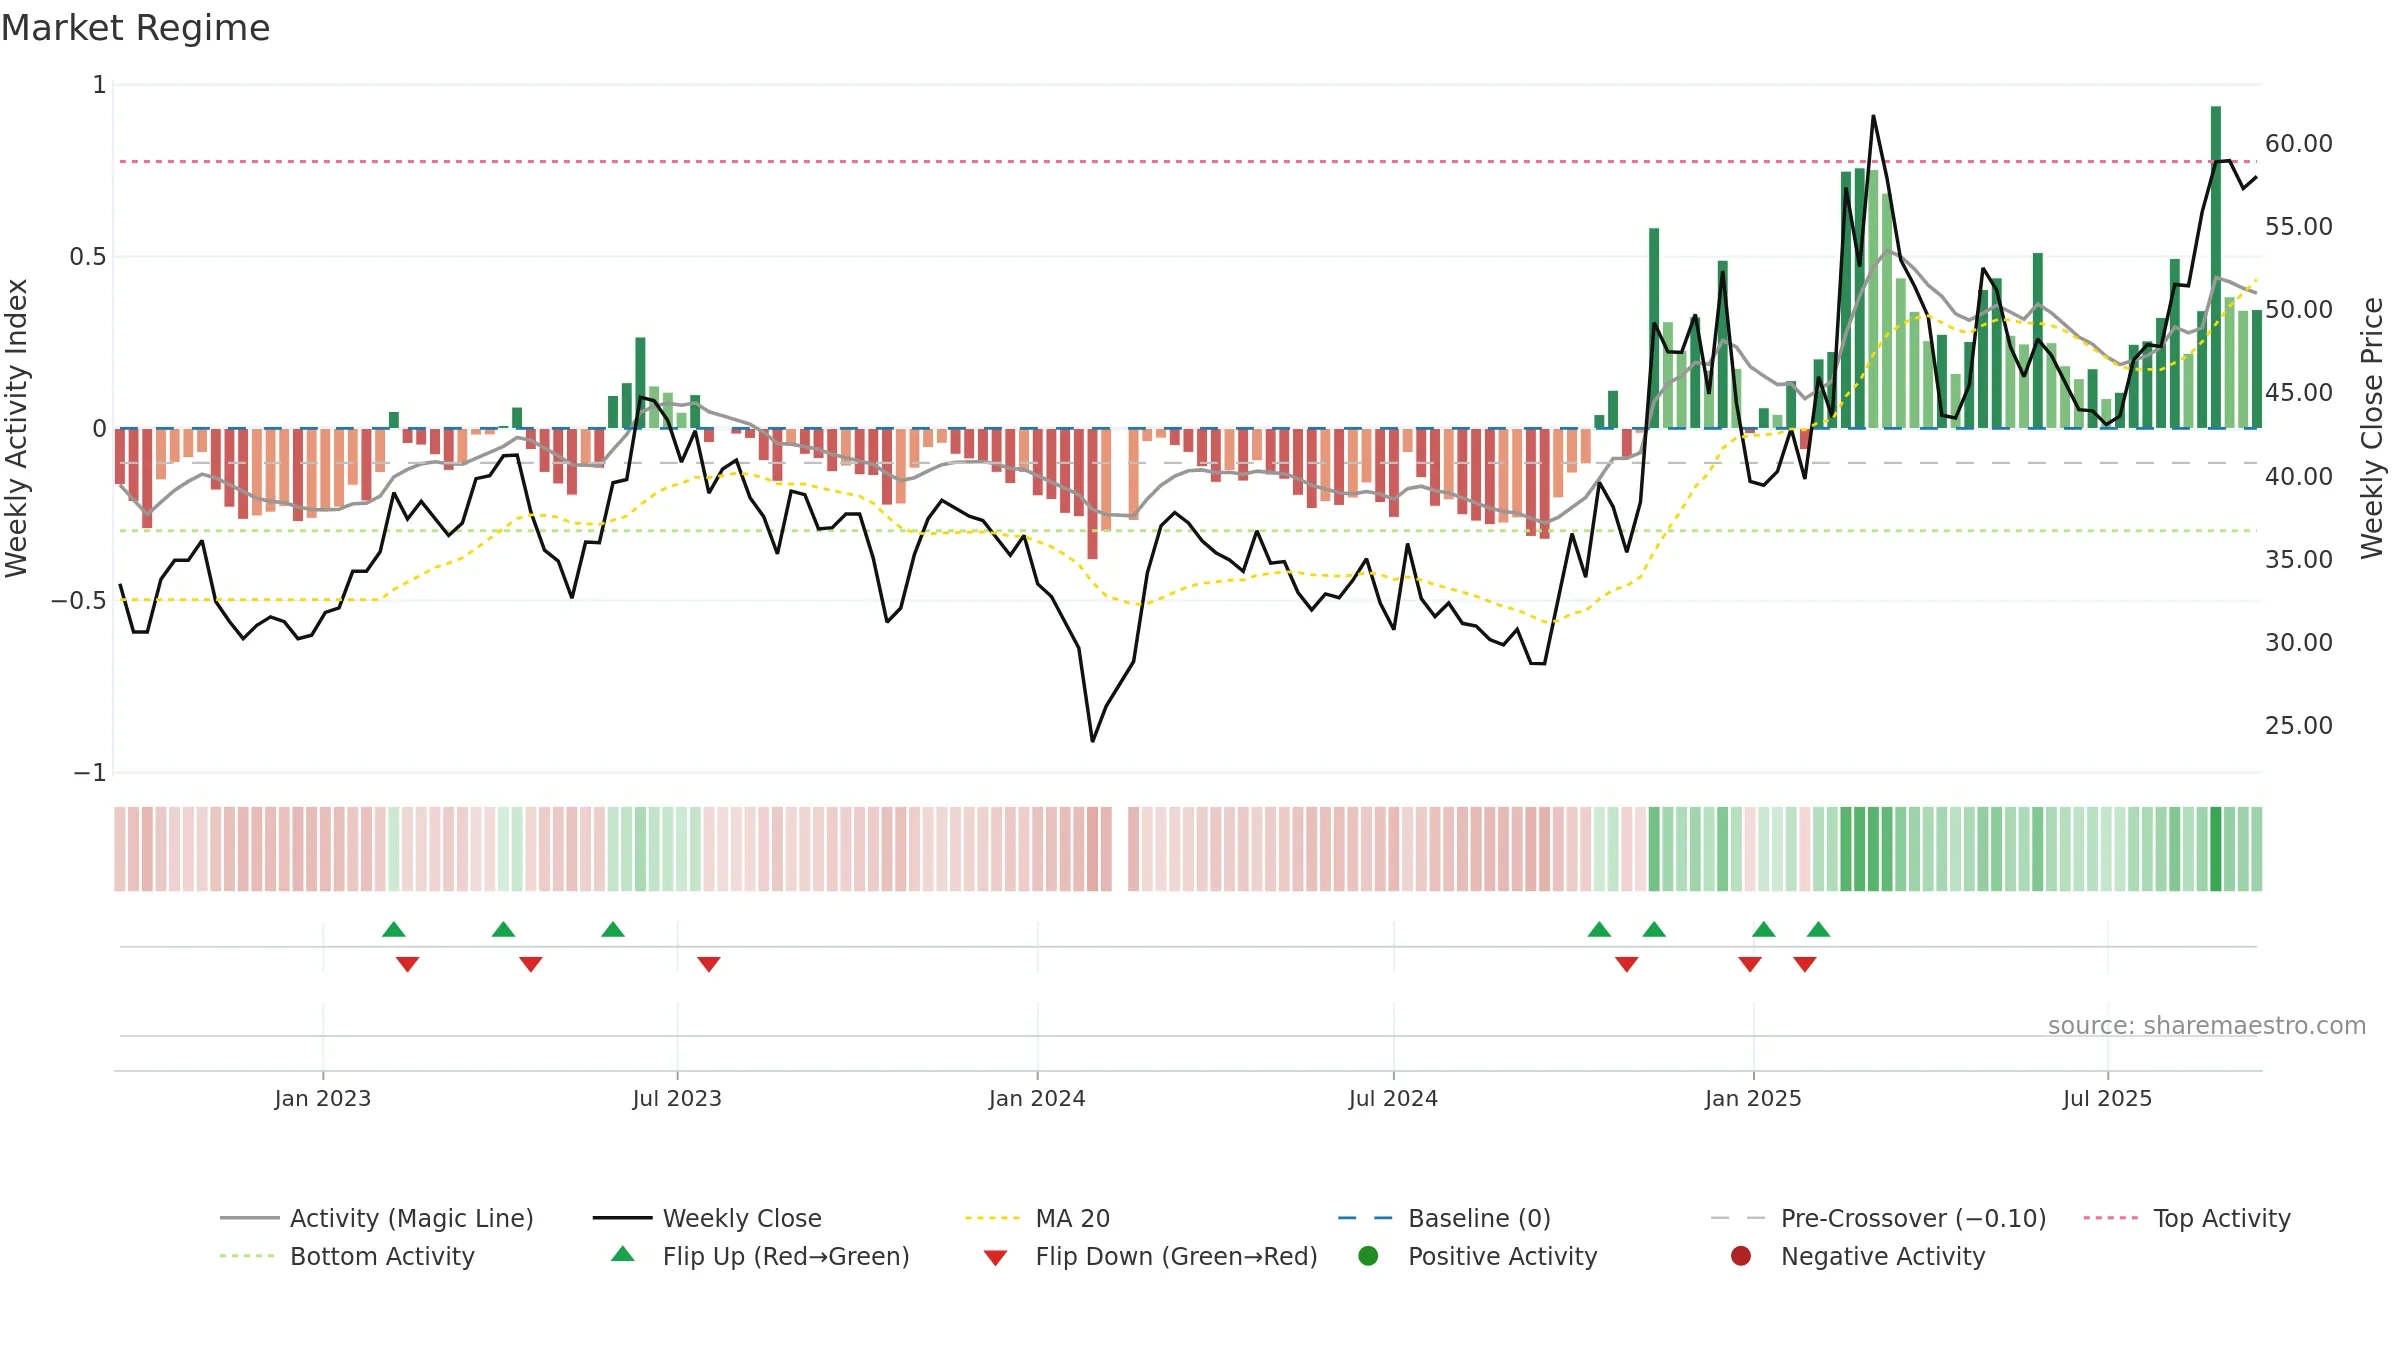The image size is (2400, 1350).
Task: Click the weekly close peak above 60.00
Action: click(x=1873, y=117)
